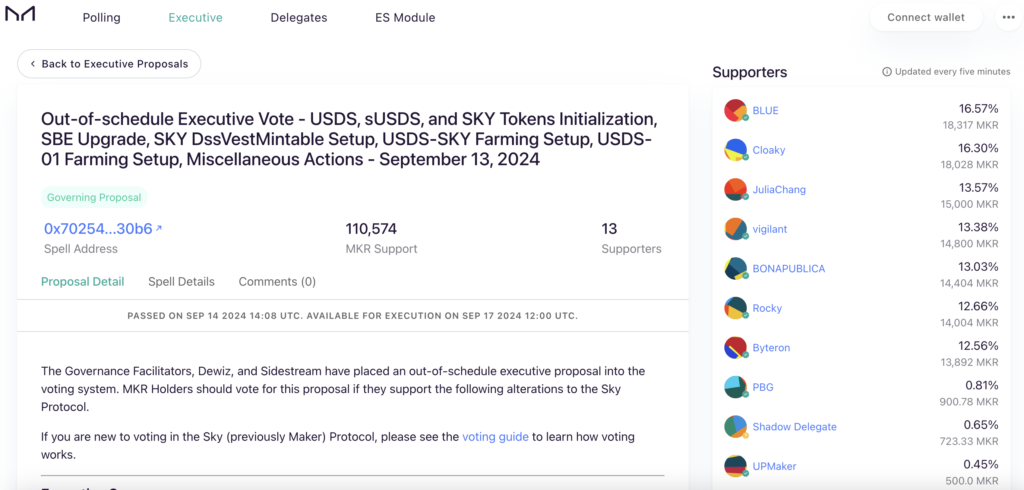Click the external link arrow beside spell address
The height and width of the screenshot is (490, 1024).
click(159, 228)
